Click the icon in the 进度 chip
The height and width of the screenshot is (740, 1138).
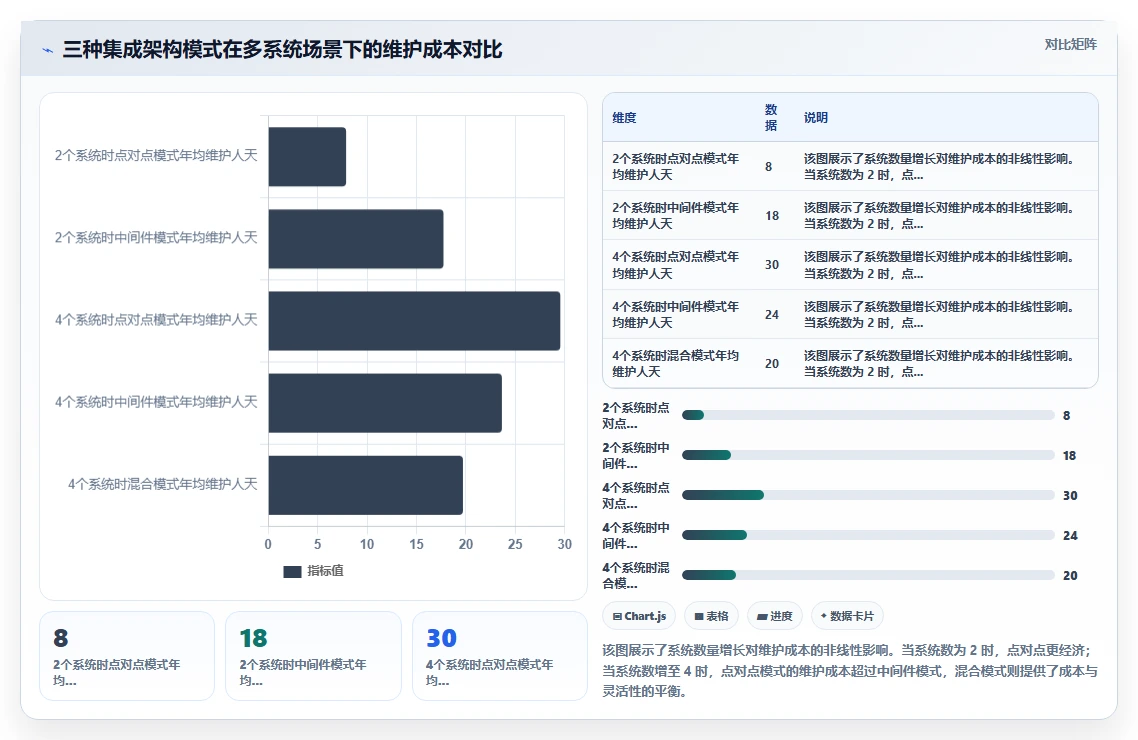[x=762, y=617]
